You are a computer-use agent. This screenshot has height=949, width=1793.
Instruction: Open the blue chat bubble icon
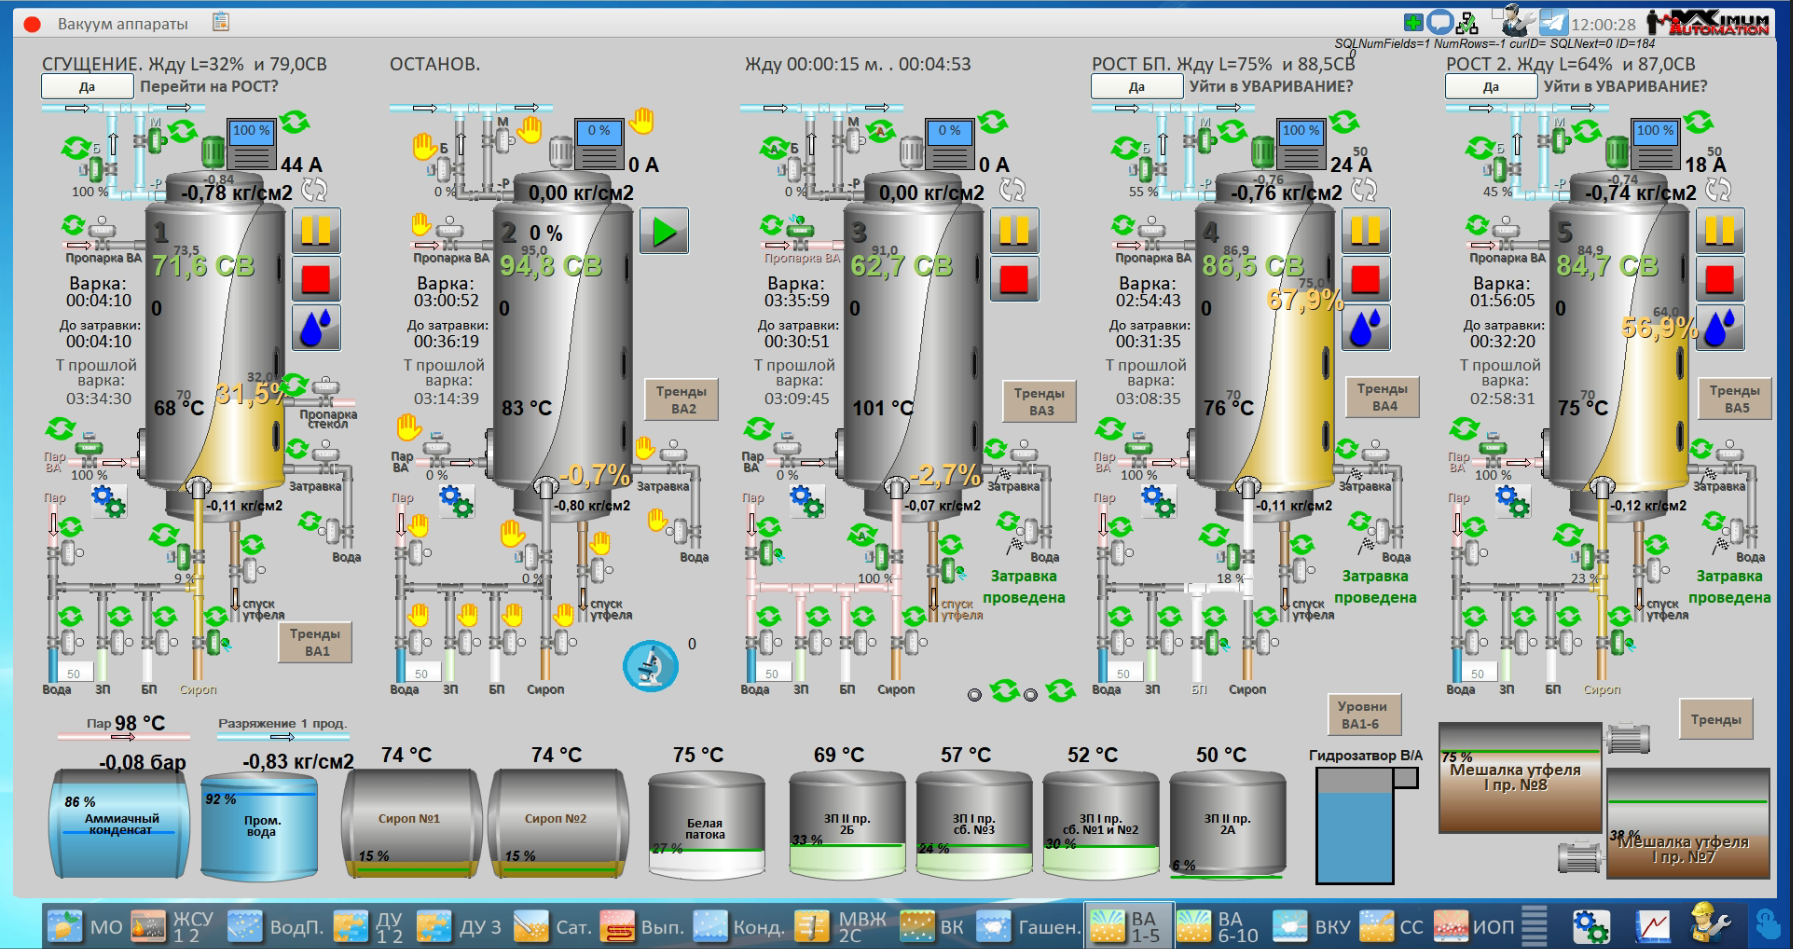(1440, 22)
